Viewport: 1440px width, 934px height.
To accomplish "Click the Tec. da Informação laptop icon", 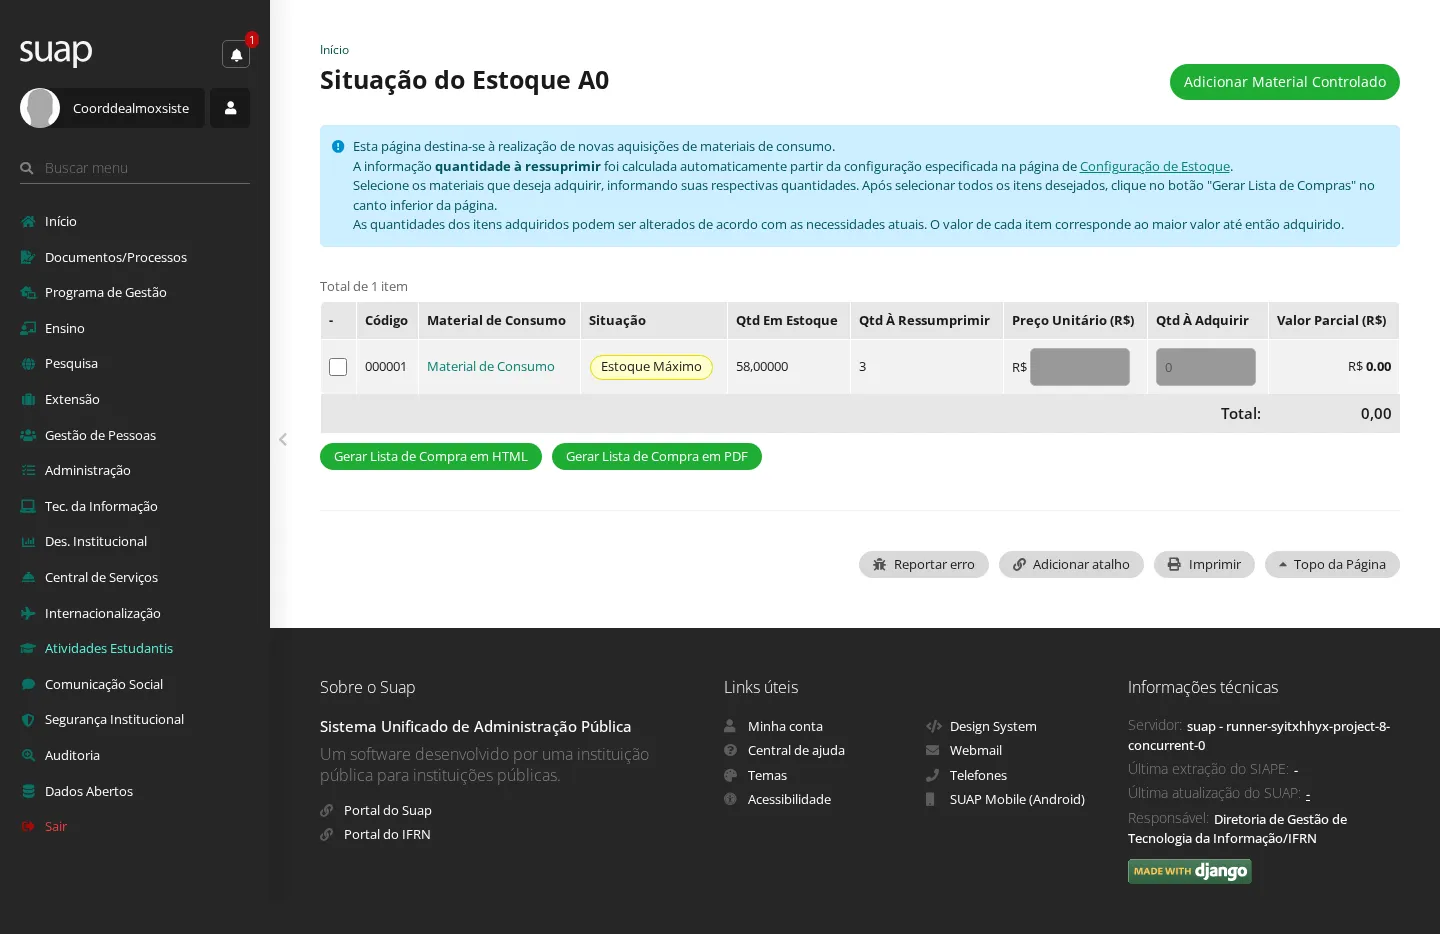I will [28, 506].
